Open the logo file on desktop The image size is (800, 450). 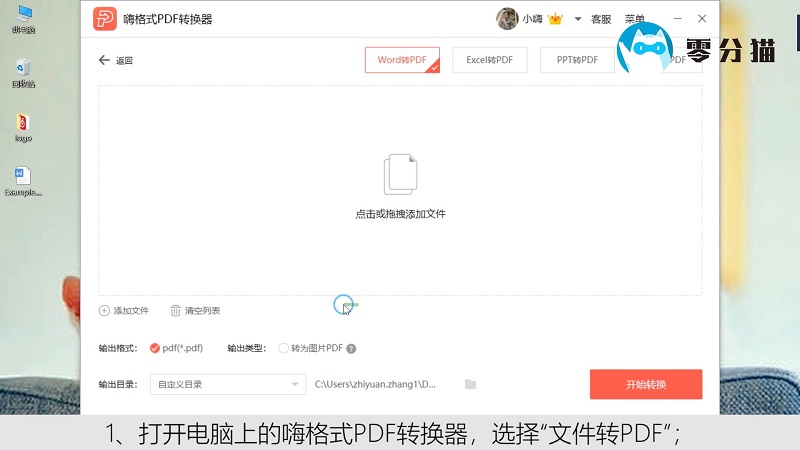point(23,128)
